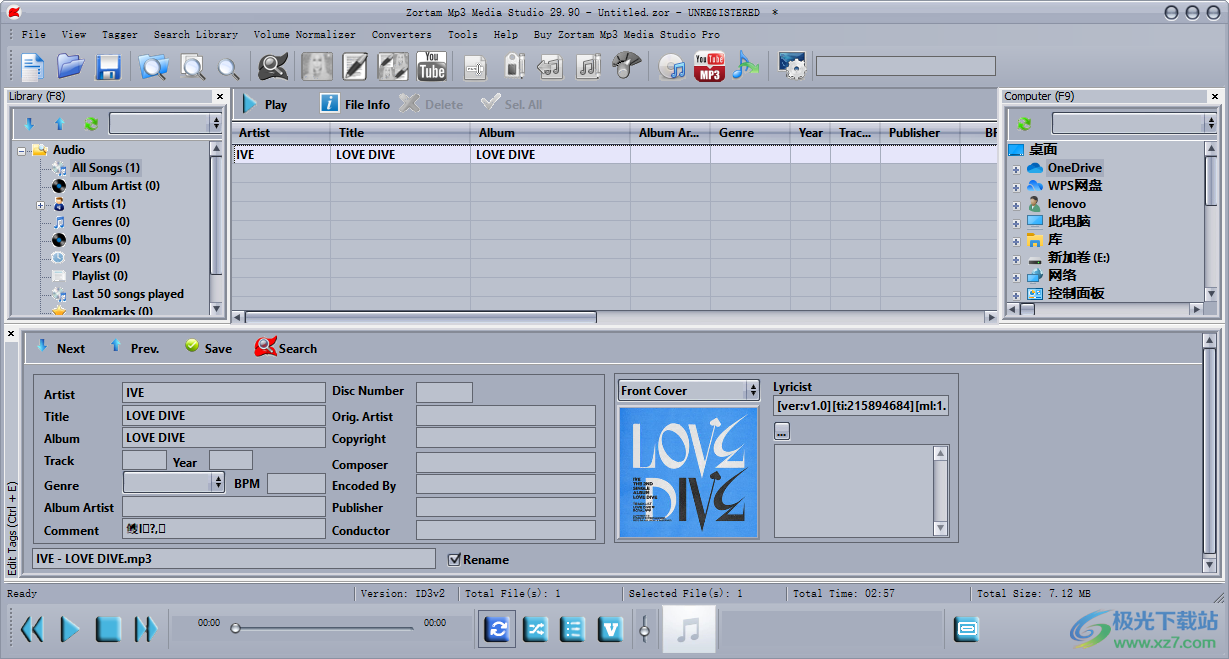Click the V lyrics icon near the playback controls
1229x659 pixels.
click(610, 629)
